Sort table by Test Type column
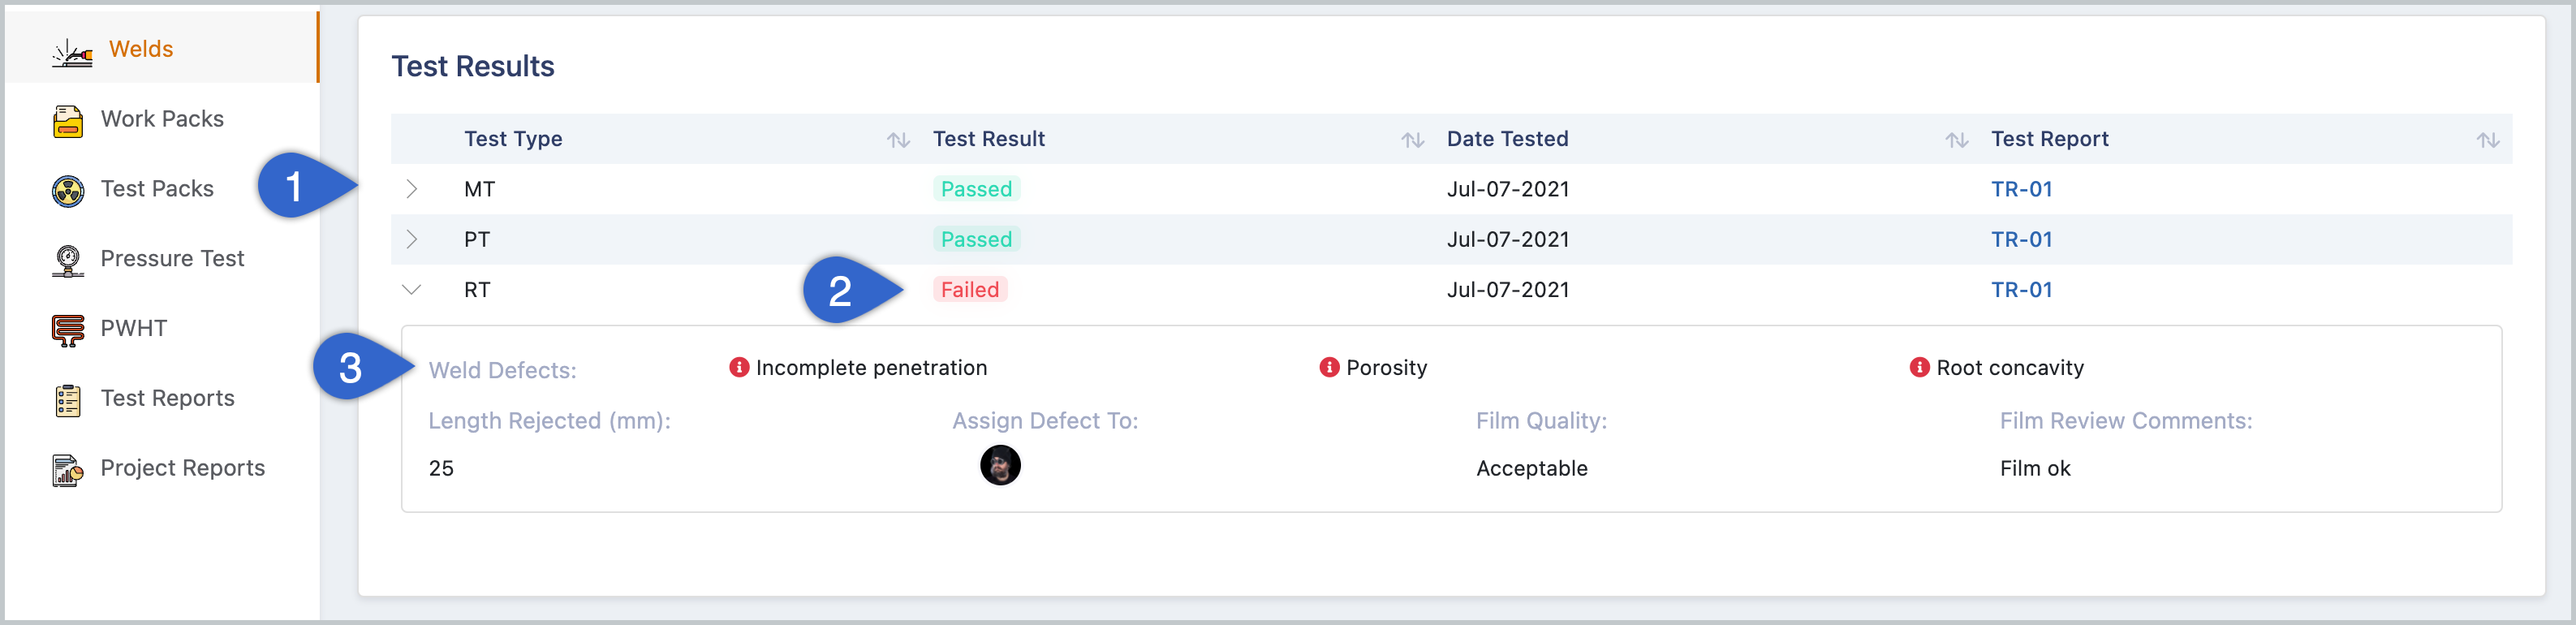 [x=898, y=140]
